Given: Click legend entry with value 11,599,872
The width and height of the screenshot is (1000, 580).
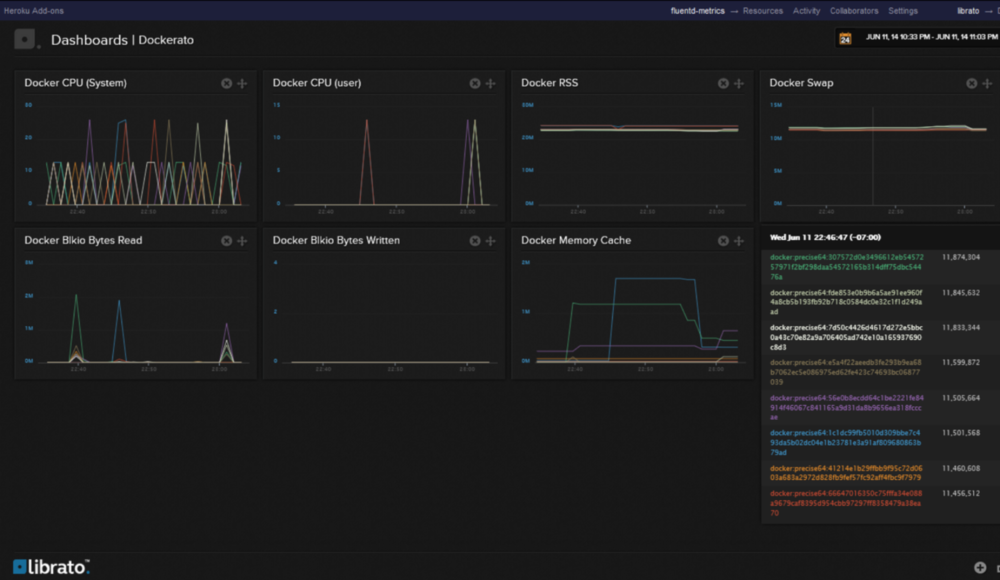Looking at the screenshot, I should (880, 372).
